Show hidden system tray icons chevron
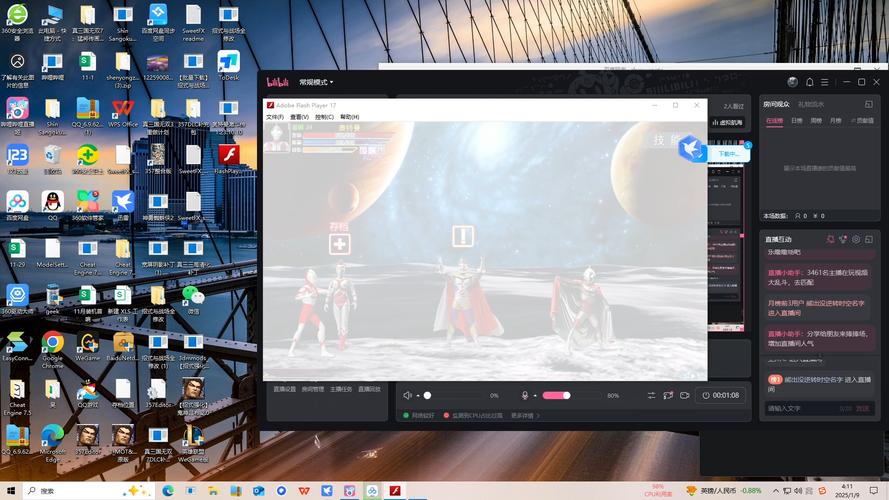The height and width of the screenshot is (500, 889). coord(776,490)
